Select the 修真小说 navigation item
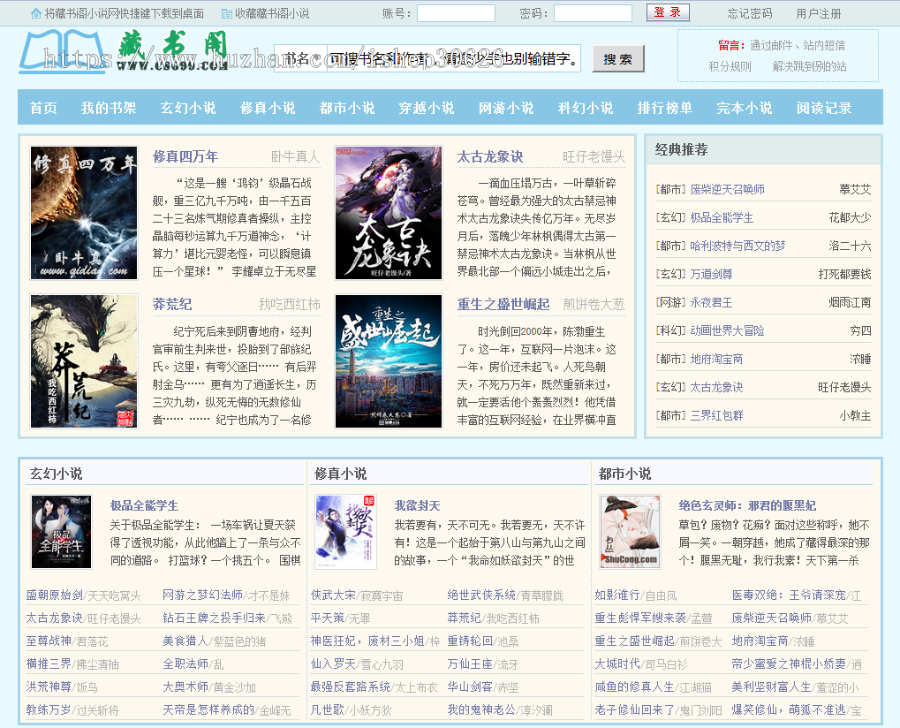Viewport: 900px width, 728px height. (267, 107)
